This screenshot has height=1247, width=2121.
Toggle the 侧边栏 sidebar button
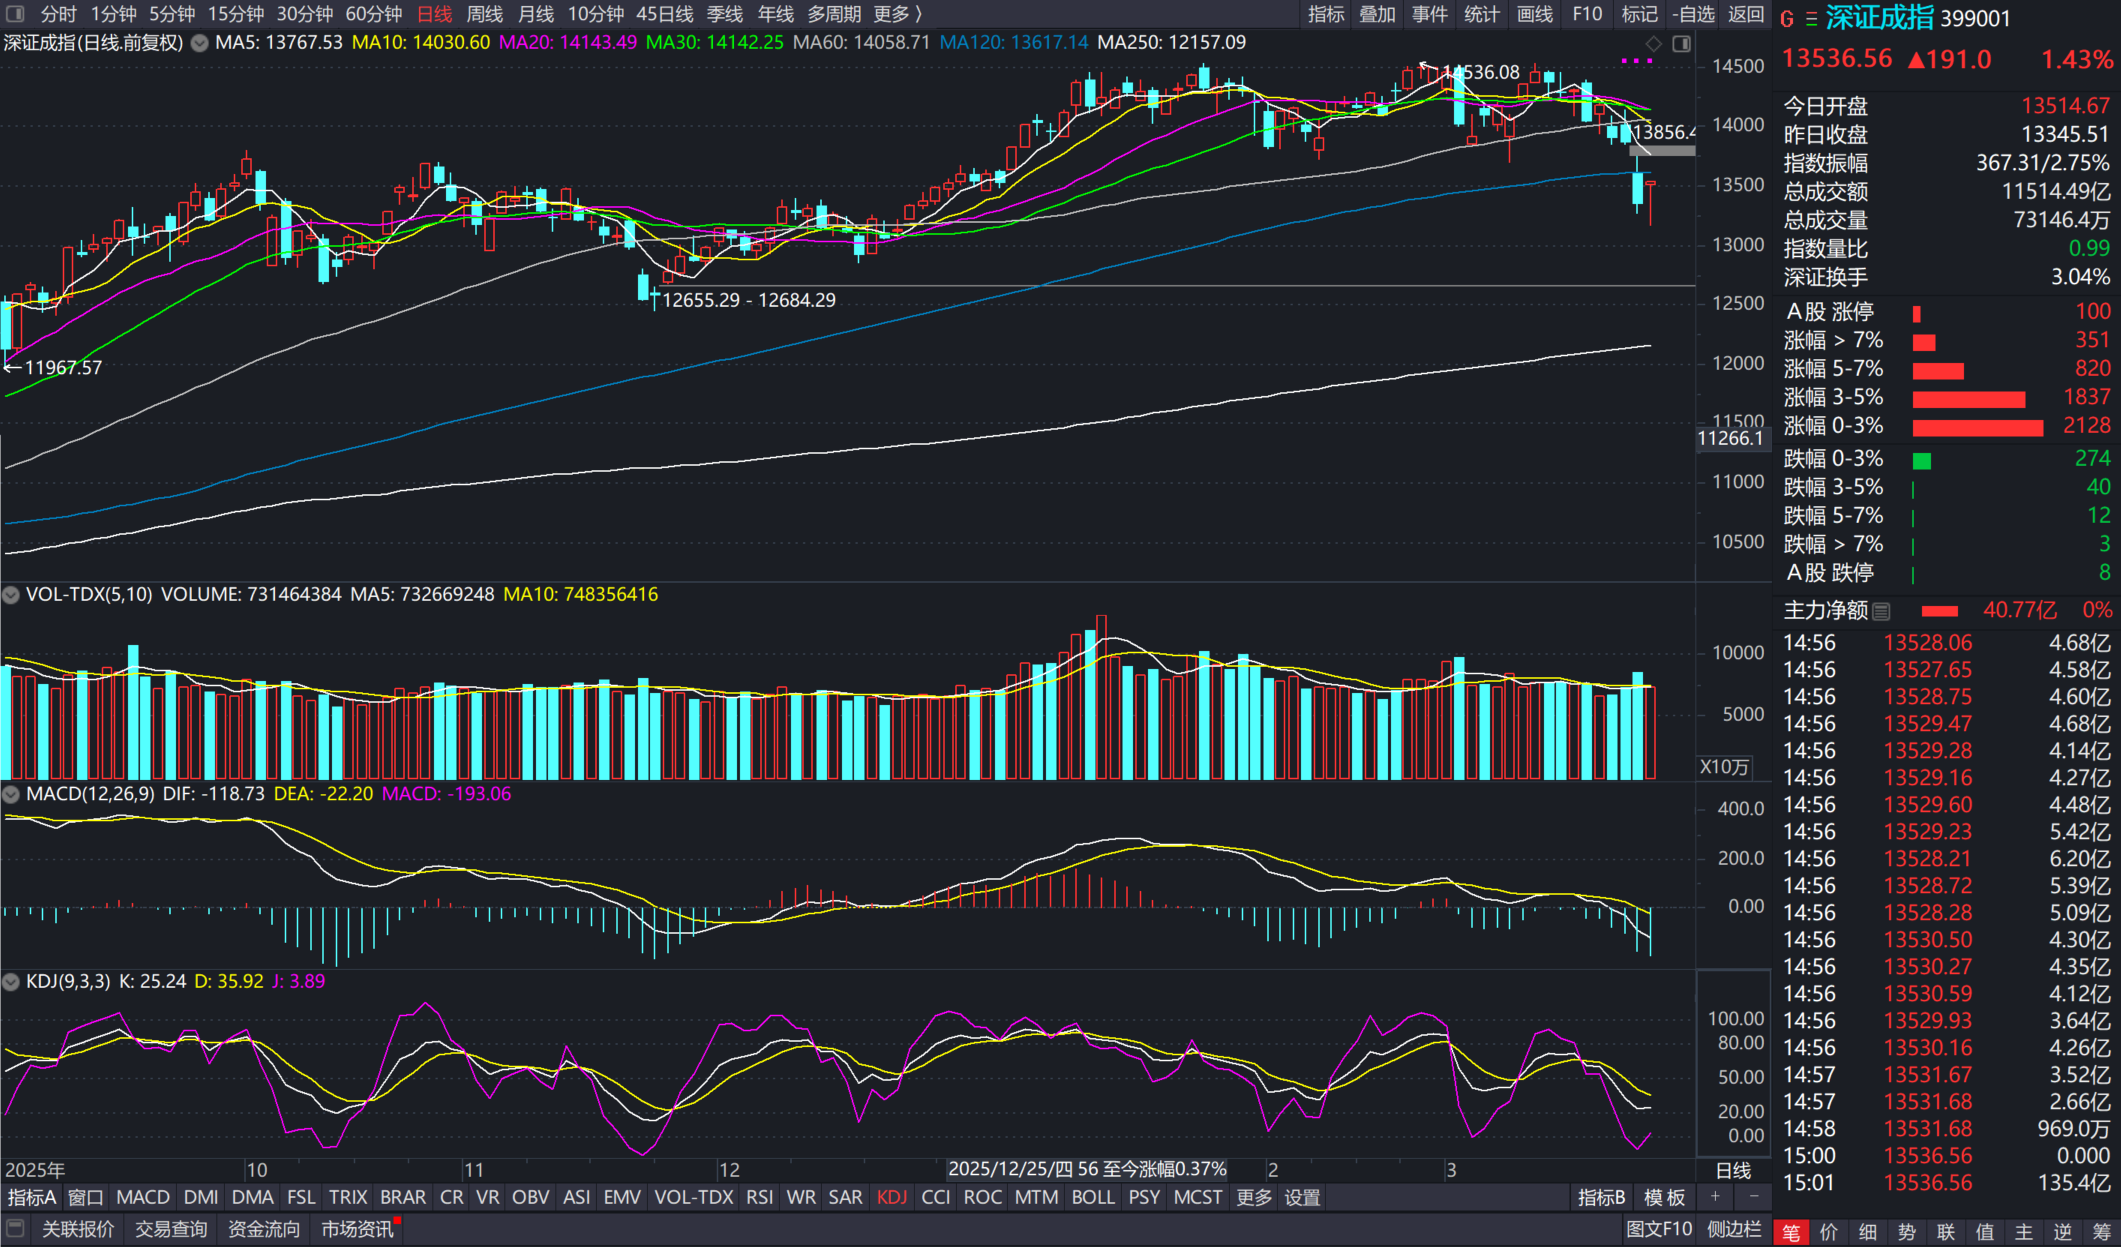(1734, 1229)
